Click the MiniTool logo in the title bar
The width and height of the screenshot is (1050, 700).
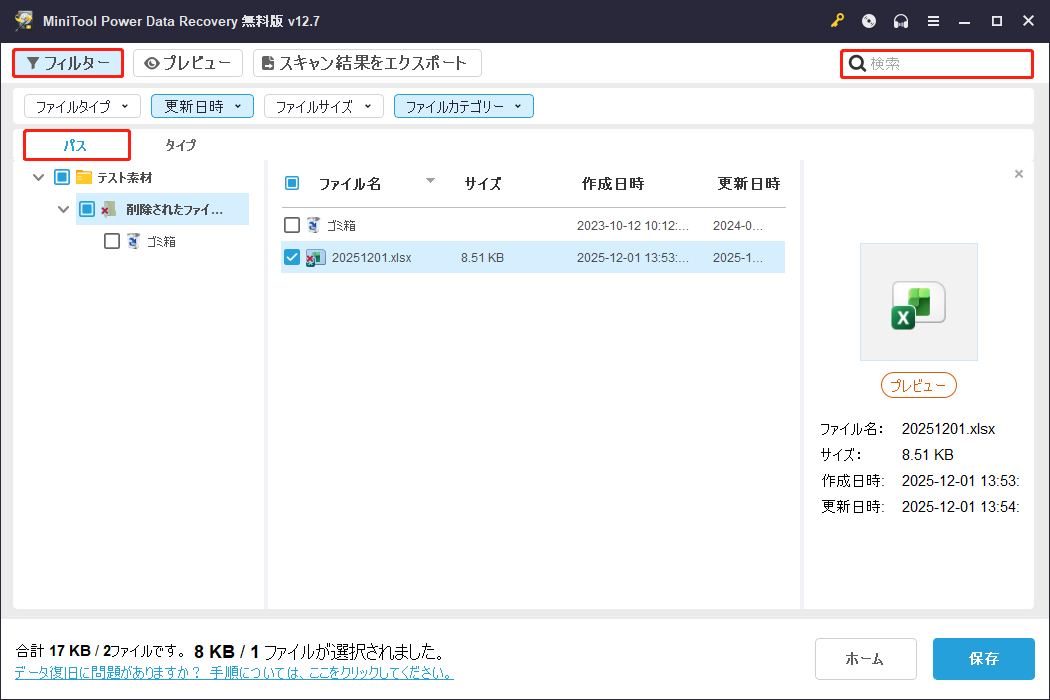22,20
